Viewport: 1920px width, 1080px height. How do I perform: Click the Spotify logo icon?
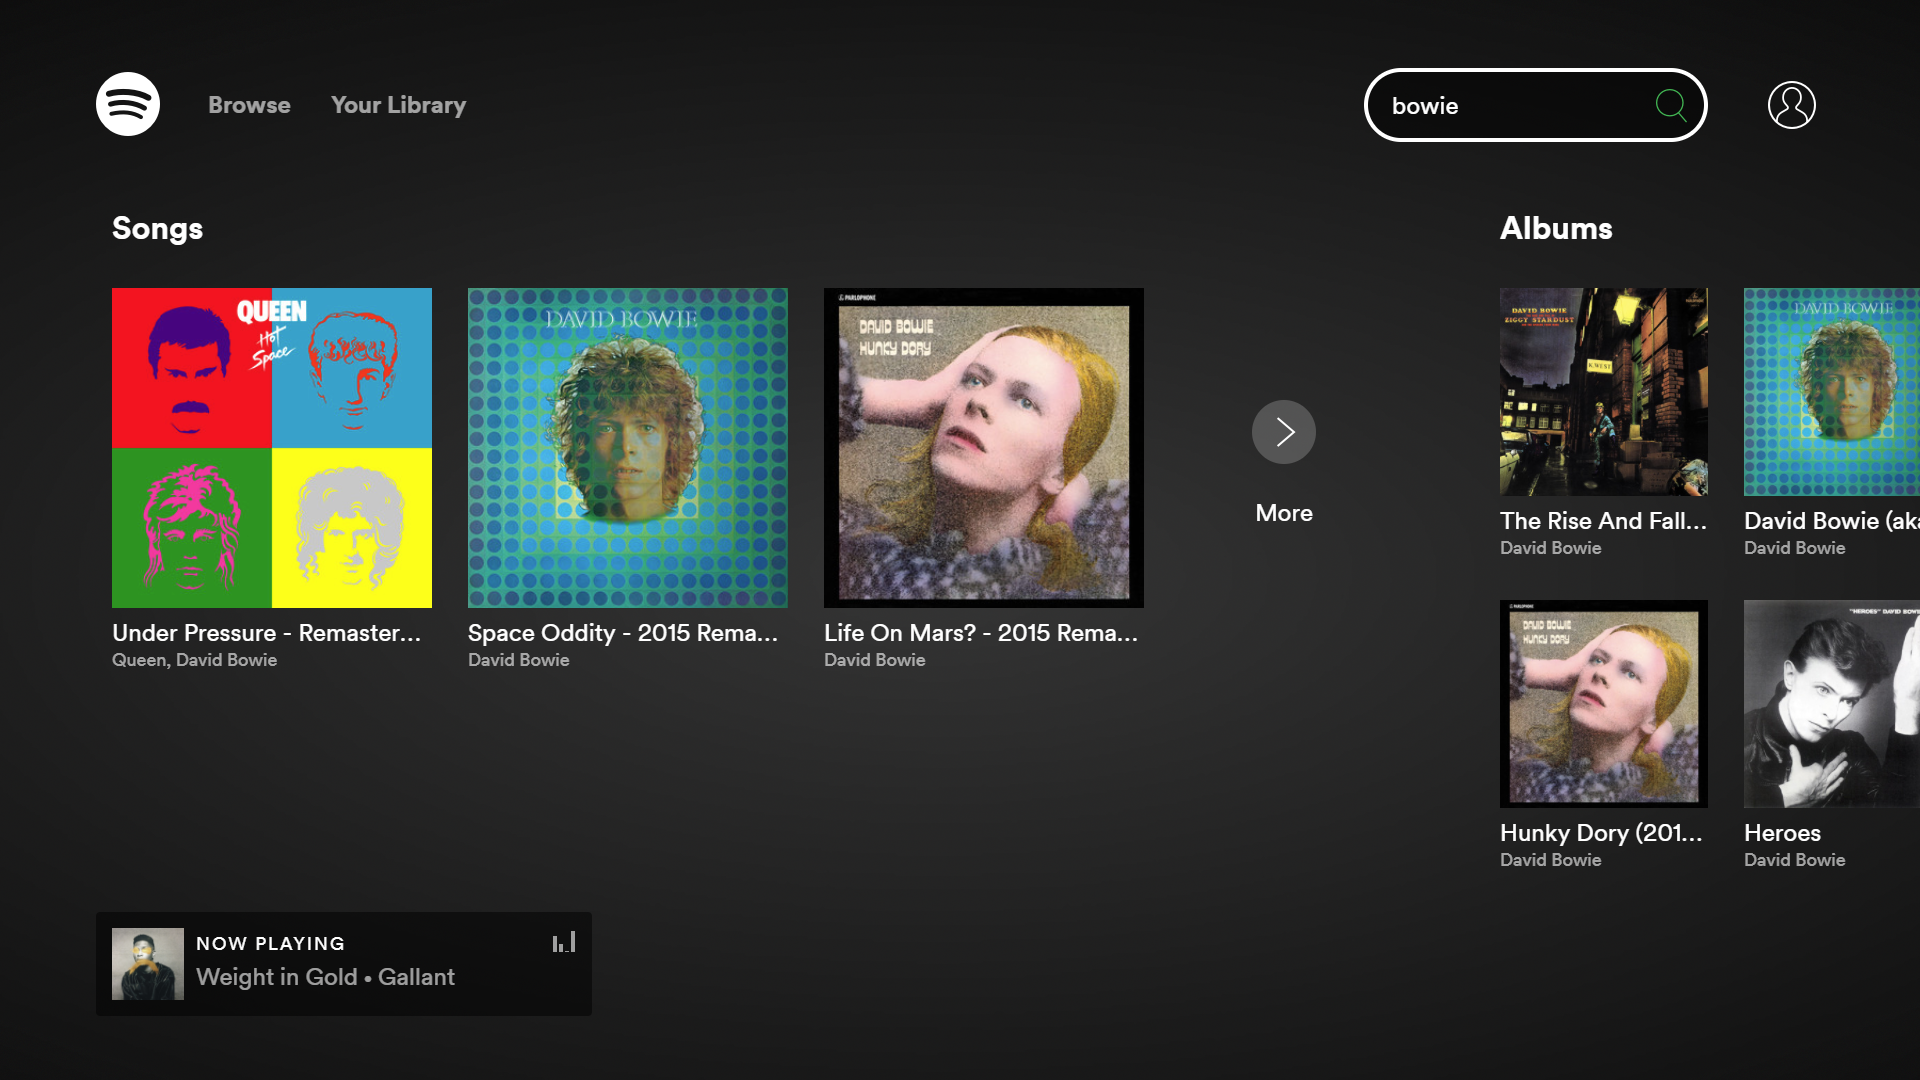tap(128, 104)
